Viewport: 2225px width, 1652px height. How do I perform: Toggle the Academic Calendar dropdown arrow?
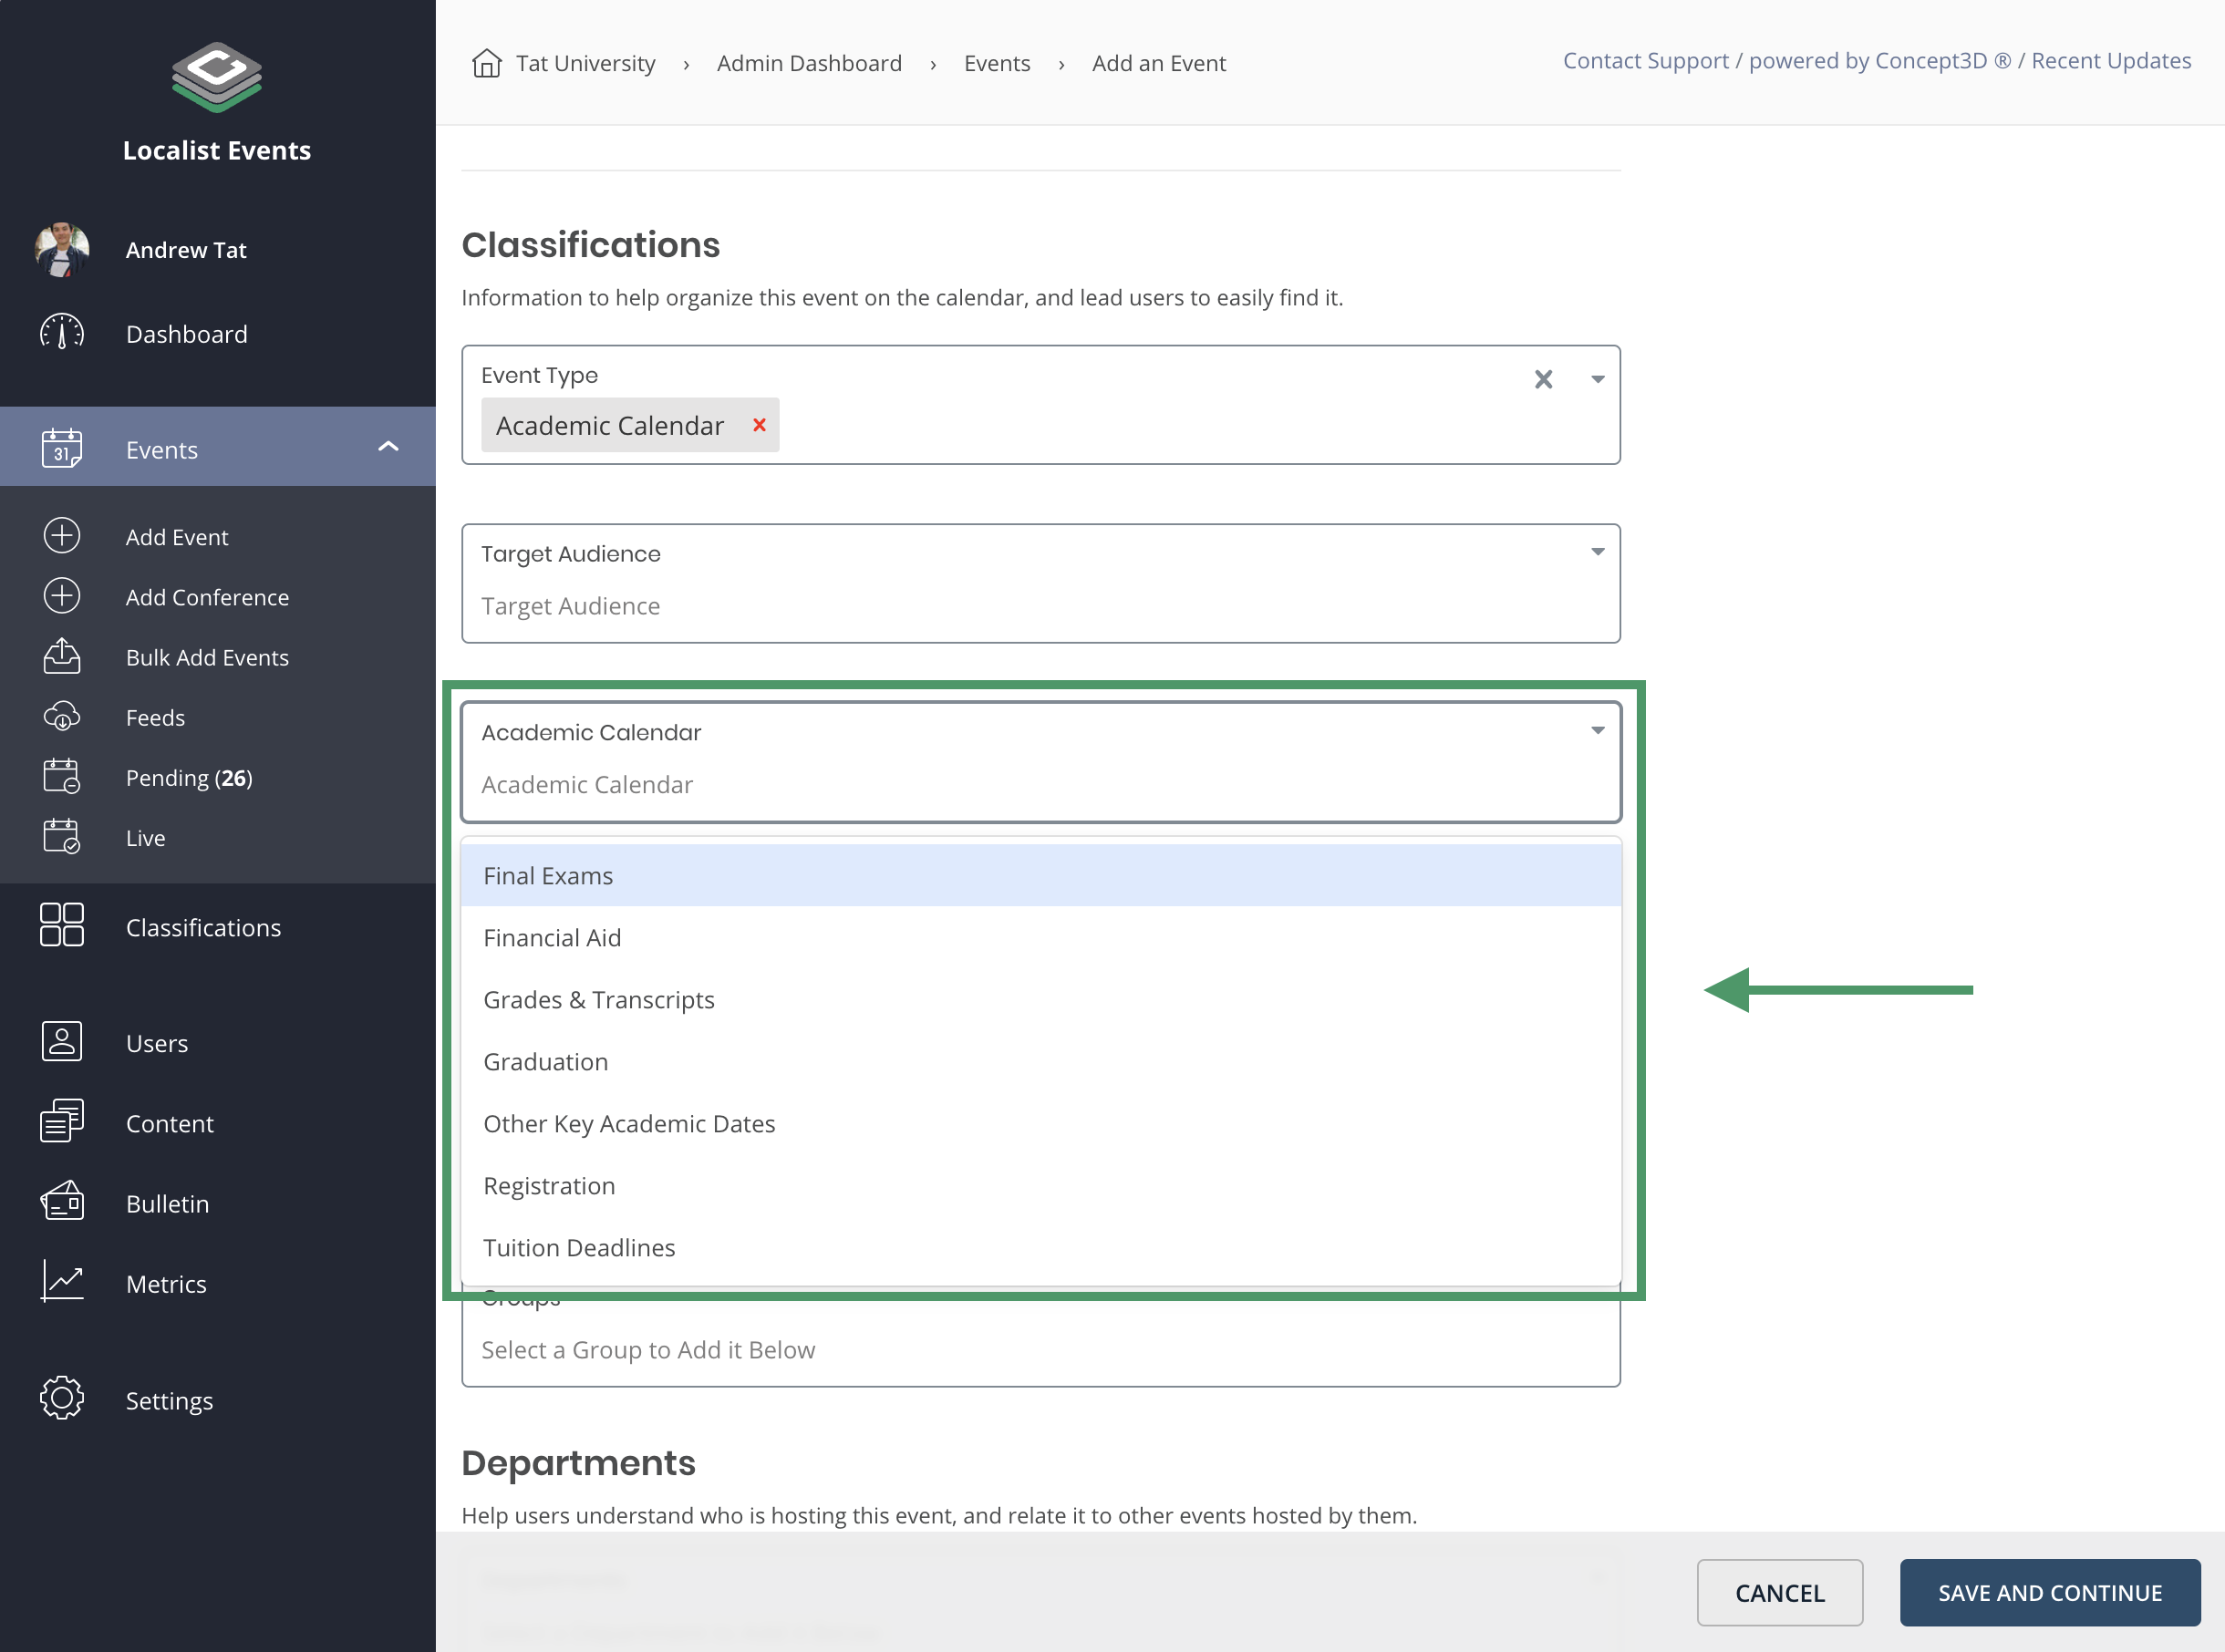coord(1598,730)
